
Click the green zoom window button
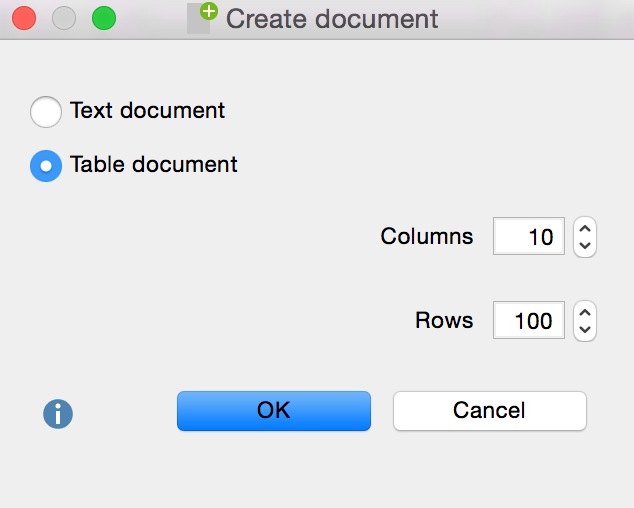pos(103,18)
